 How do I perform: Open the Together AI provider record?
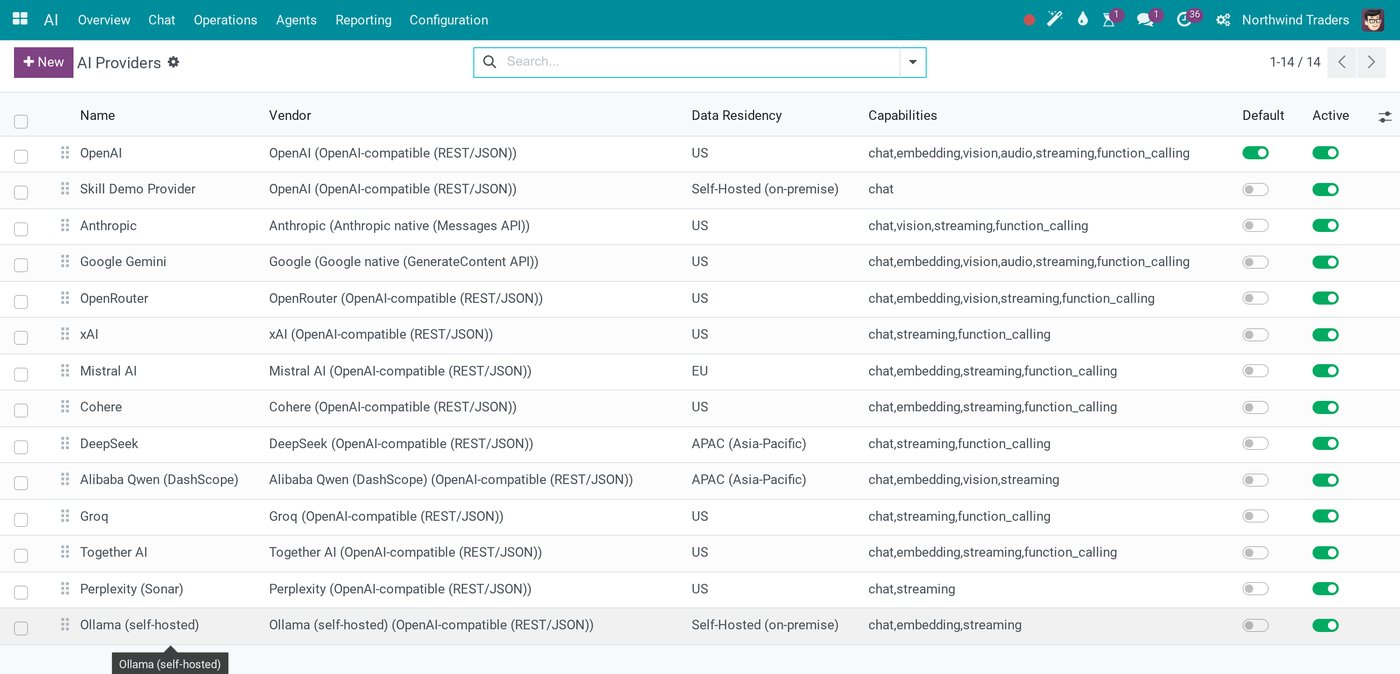coord(113,552)
